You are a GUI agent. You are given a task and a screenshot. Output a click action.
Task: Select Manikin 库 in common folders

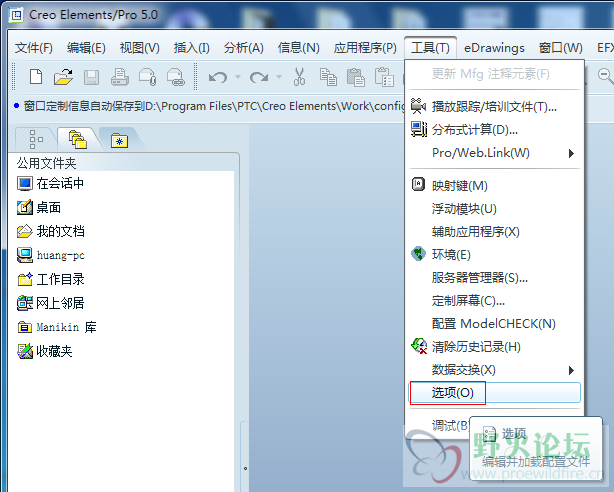[57, 327]
